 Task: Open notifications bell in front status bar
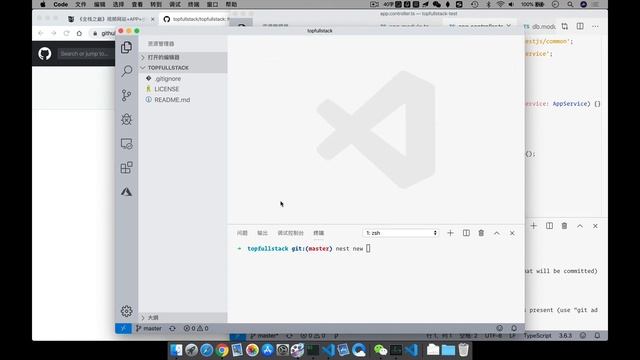514,328
